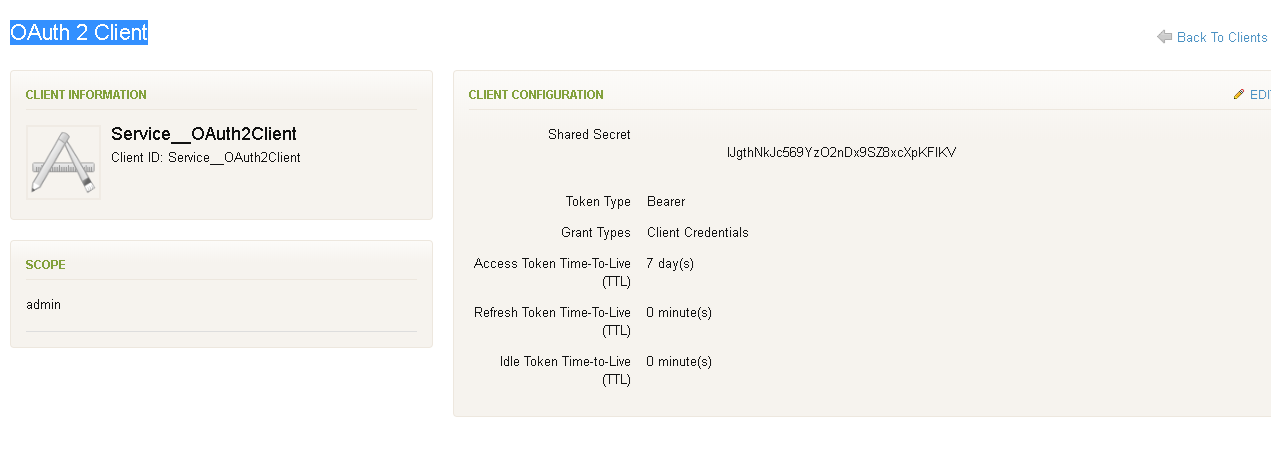Click the Client Configuration section header
1271x453 pixels.
pos(536,95)
